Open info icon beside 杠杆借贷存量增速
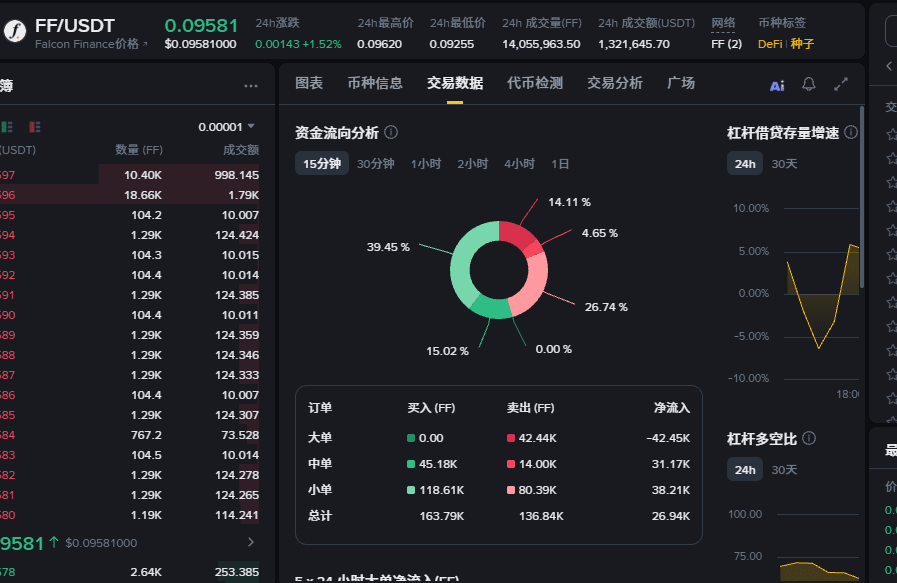897x583 pixels. (851, 132)
